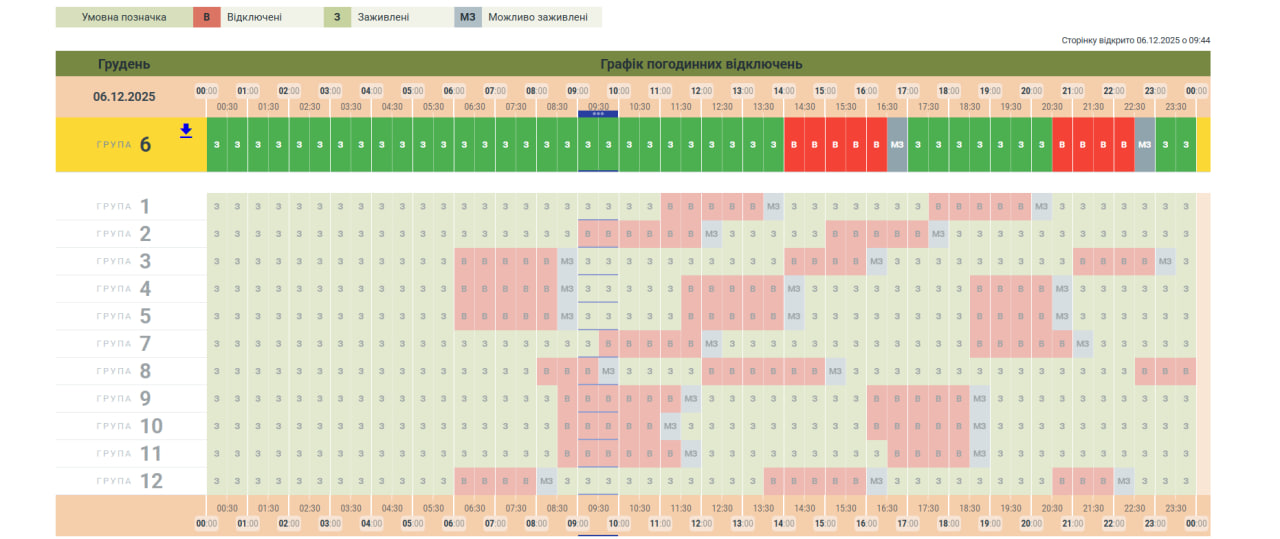Viewport: 1280px width, 539px height.
Task: Click the gray "МЗ" legend badge
Action: coord(467,17)
